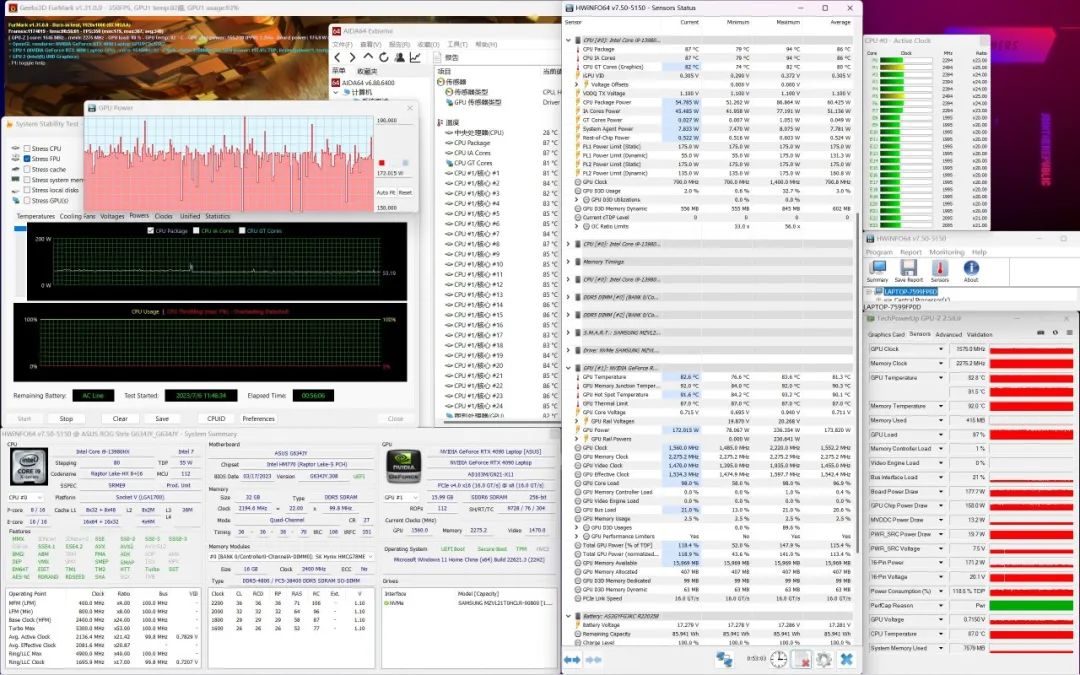The height and width of the screenshot is (675, 1080).
Task: Click the sensor settings gear icon
Action: coord(823,660)
